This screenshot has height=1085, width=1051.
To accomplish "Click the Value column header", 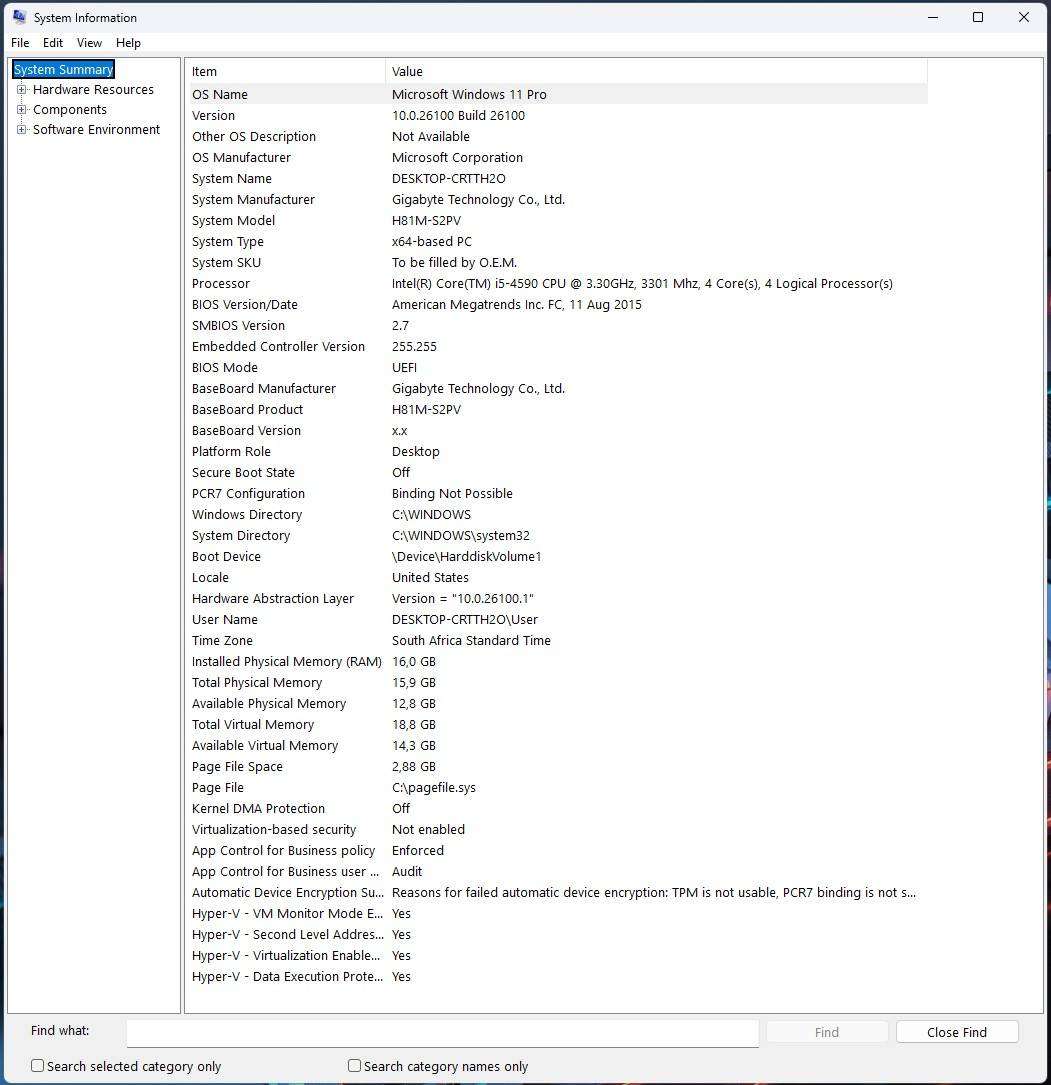I will [408, 71].
